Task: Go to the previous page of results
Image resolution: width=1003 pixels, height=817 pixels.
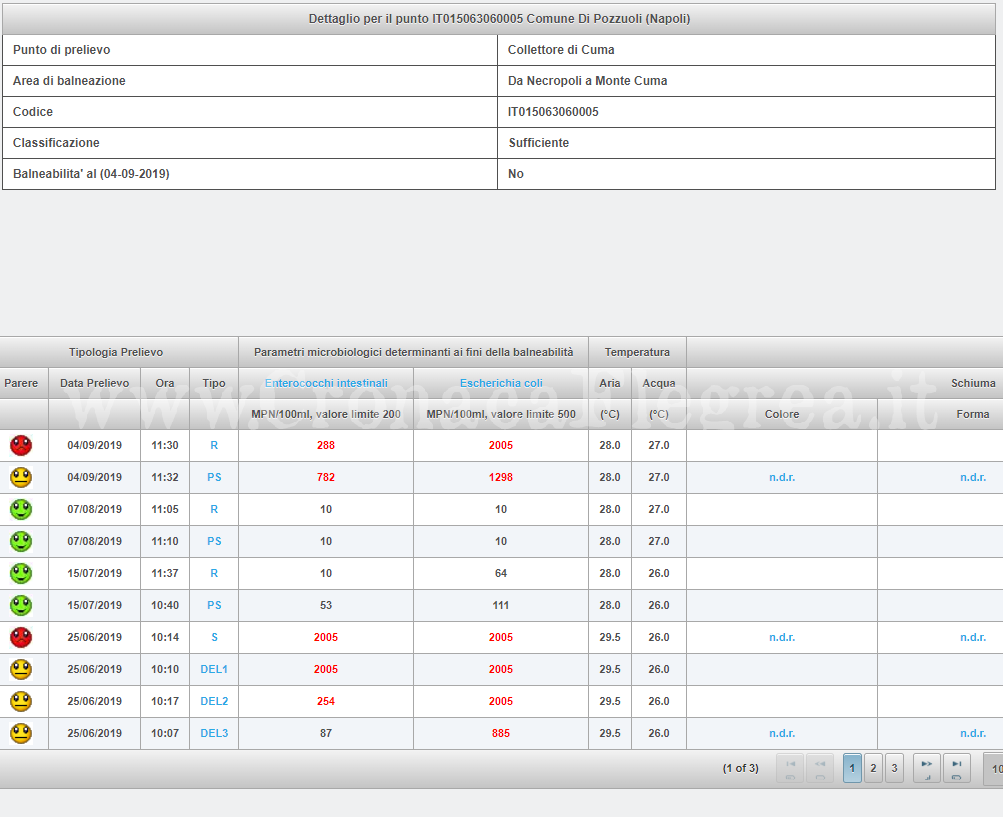Action: click(820, 768)
